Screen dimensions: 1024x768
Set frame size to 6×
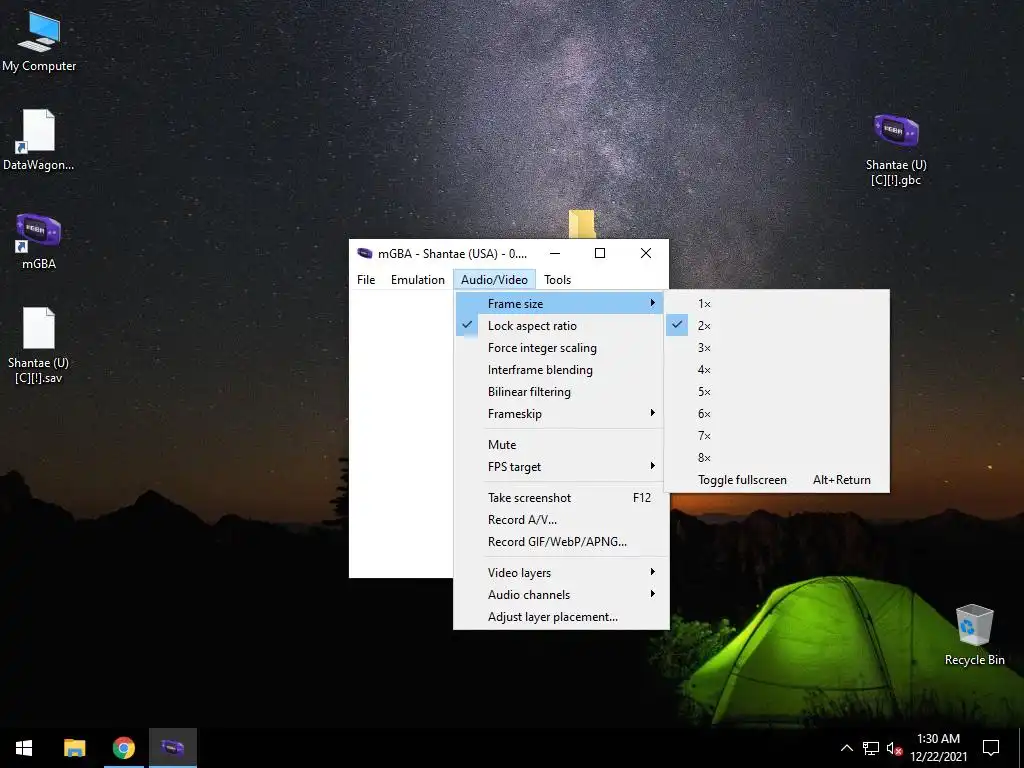pos(776,414)
